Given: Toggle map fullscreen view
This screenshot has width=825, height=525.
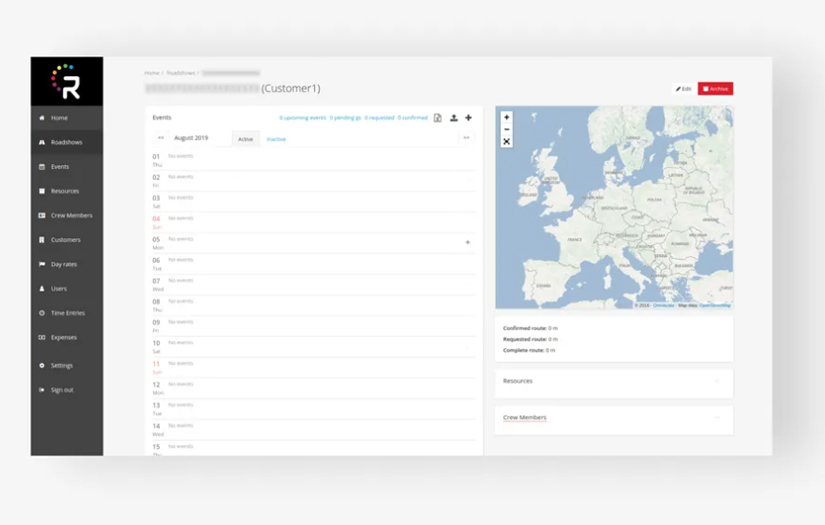Looking at the screenshot, I should pyautogui.click(x=507, y=142).
